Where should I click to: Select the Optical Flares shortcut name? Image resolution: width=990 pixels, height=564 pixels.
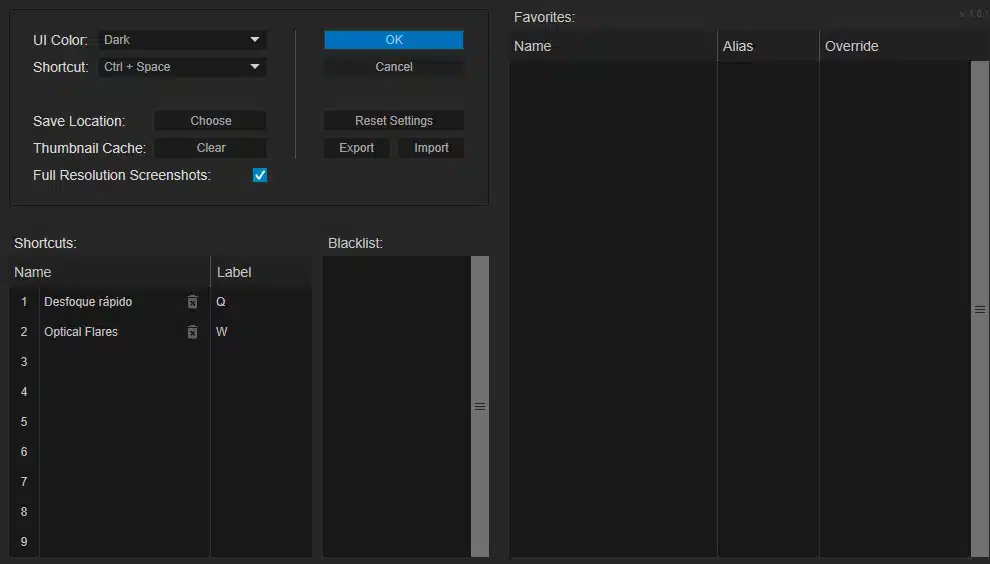[82, 332]
